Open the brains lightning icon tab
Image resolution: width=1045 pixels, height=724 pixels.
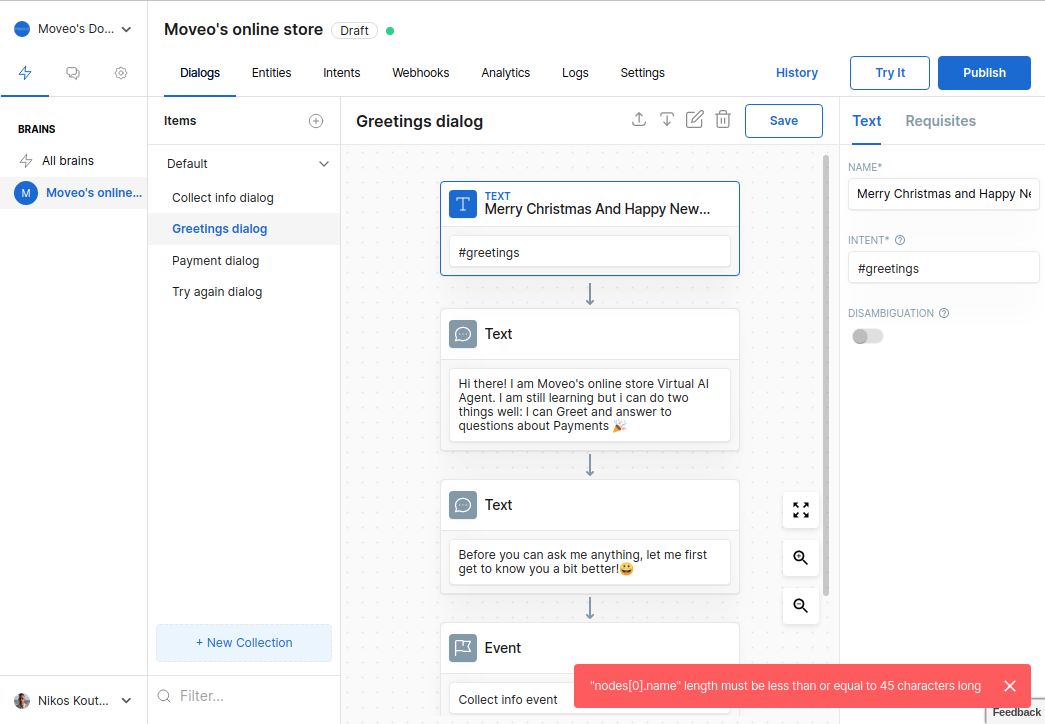[25, 73]
